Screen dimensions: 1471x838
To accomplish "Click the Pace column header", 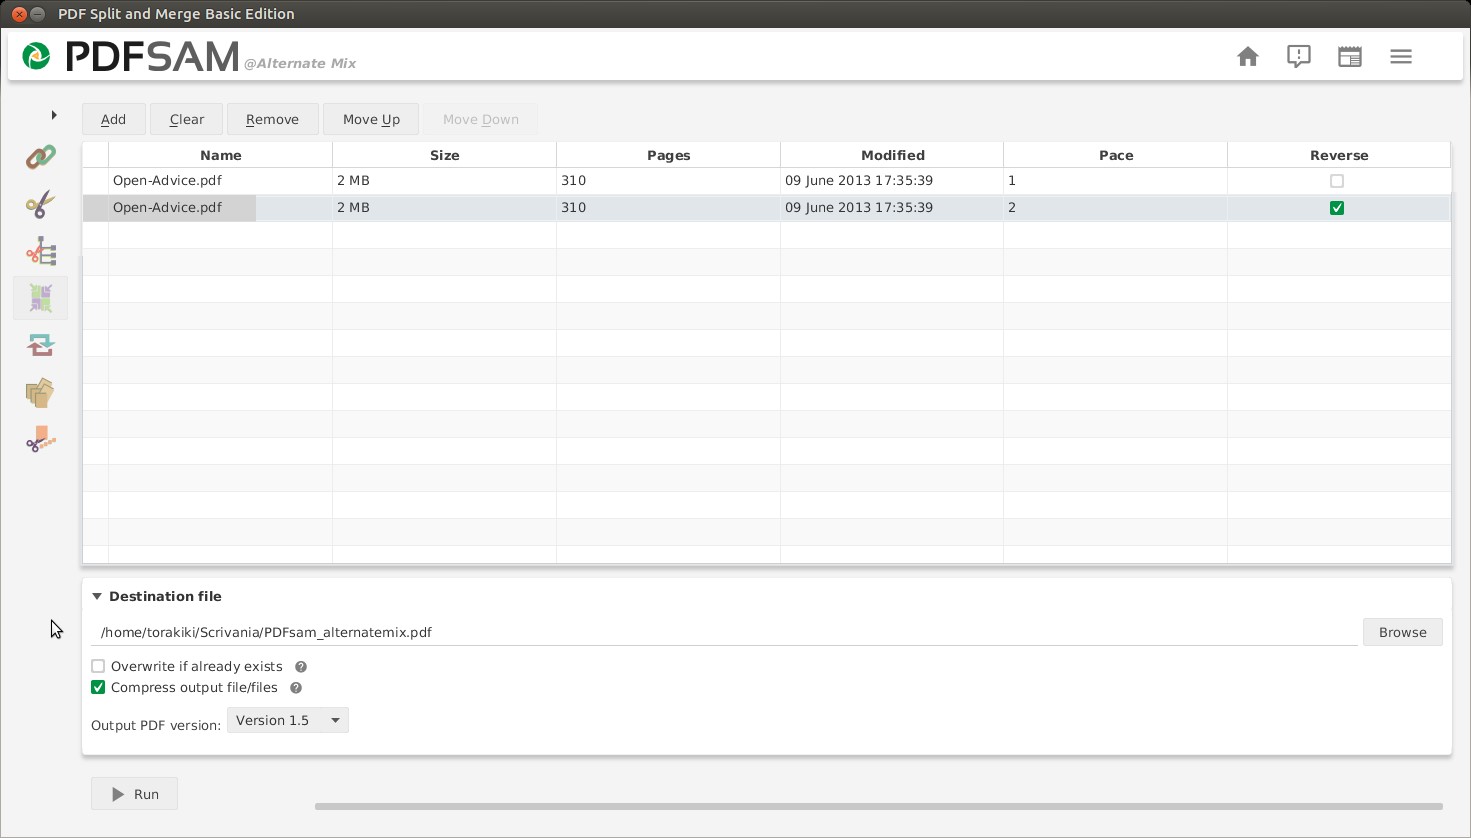I will 1116,155.
